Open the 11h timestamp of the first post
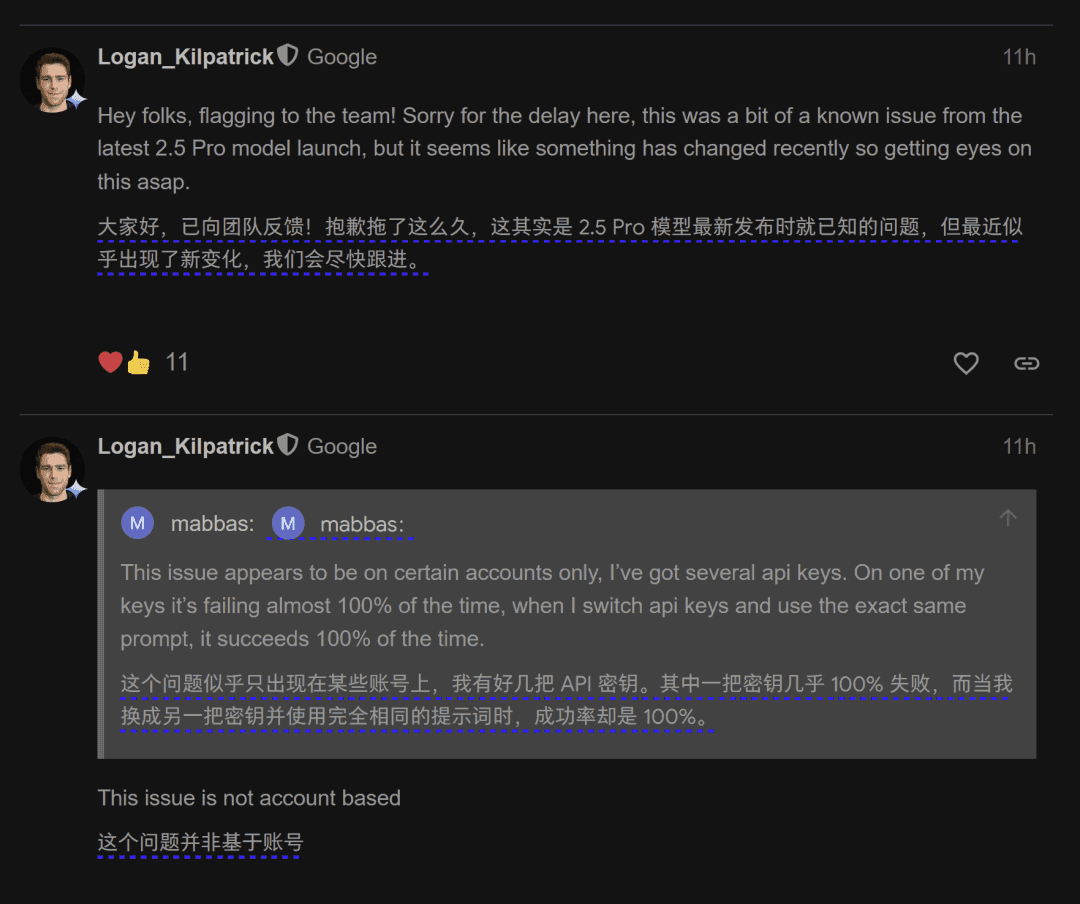Image resolution: width=1080 pixels, height=904 pixels. point(1019,57)
